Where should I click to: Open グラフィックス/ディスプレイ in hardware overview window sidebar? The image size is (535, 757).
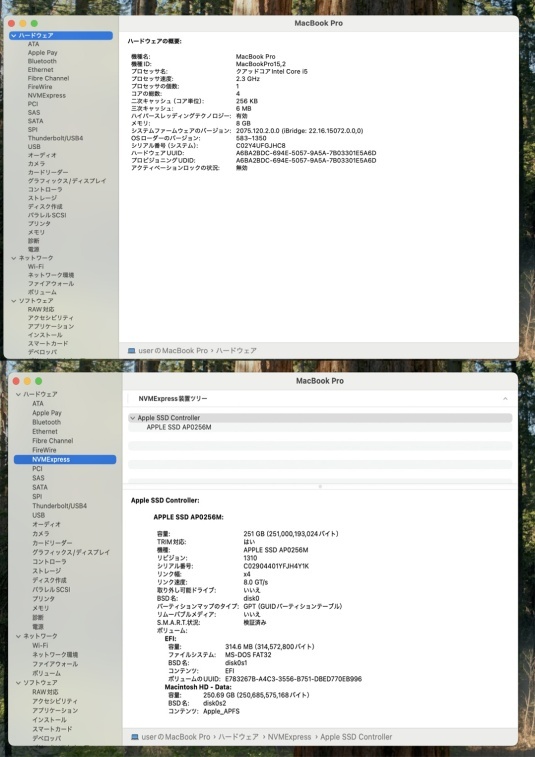pyautogui.click(x=67, y=181)
